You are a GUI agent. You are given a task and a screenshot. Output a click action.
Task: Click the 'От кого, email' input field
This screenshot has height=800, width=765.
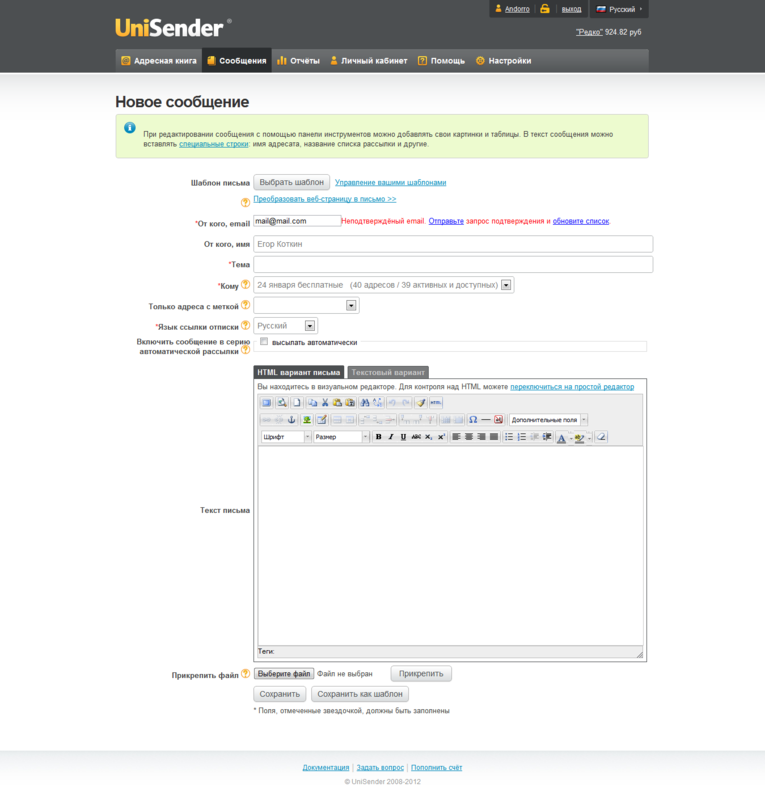point(297,221)
